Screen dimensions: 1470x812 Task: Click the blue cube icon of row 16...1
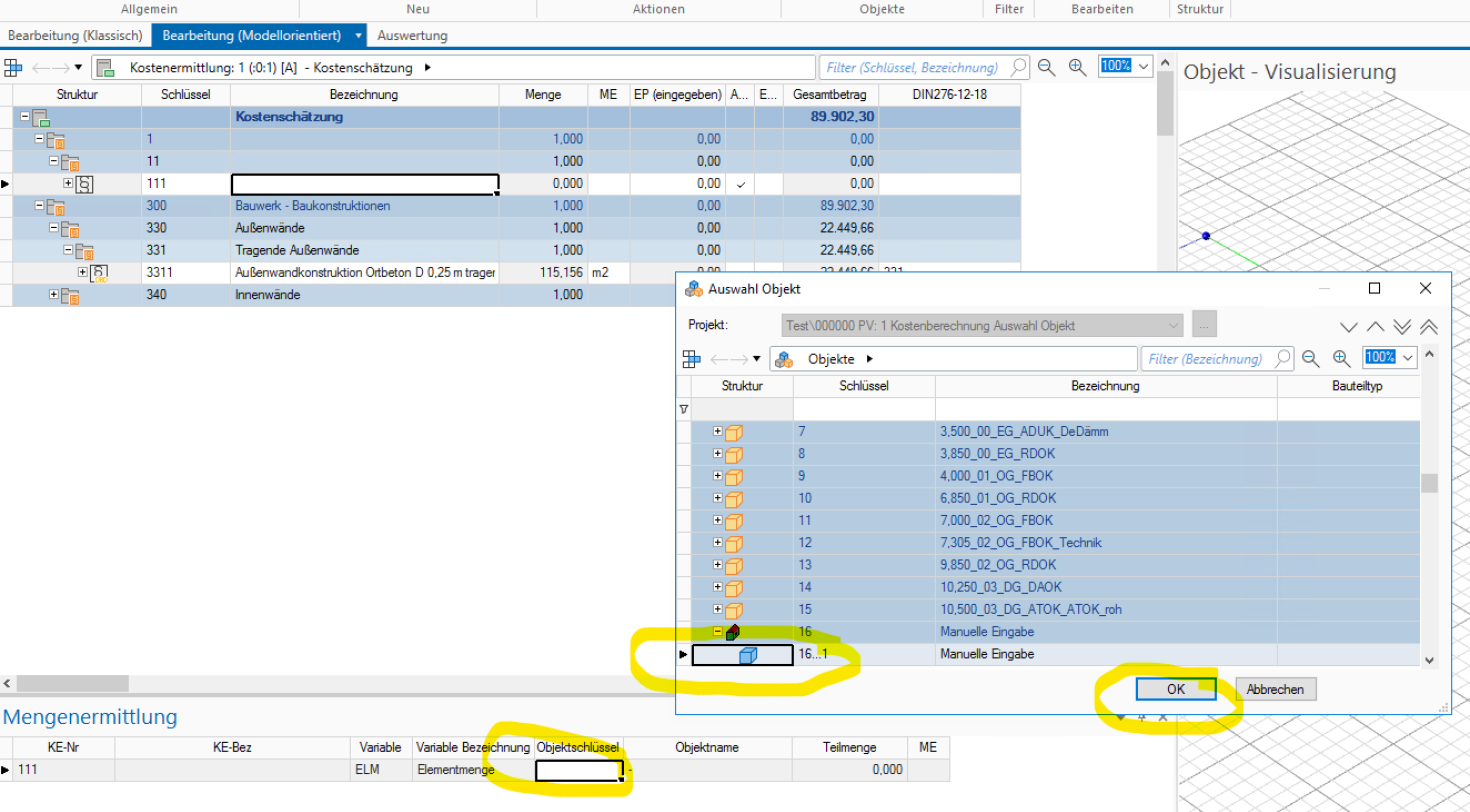point(748,655)
